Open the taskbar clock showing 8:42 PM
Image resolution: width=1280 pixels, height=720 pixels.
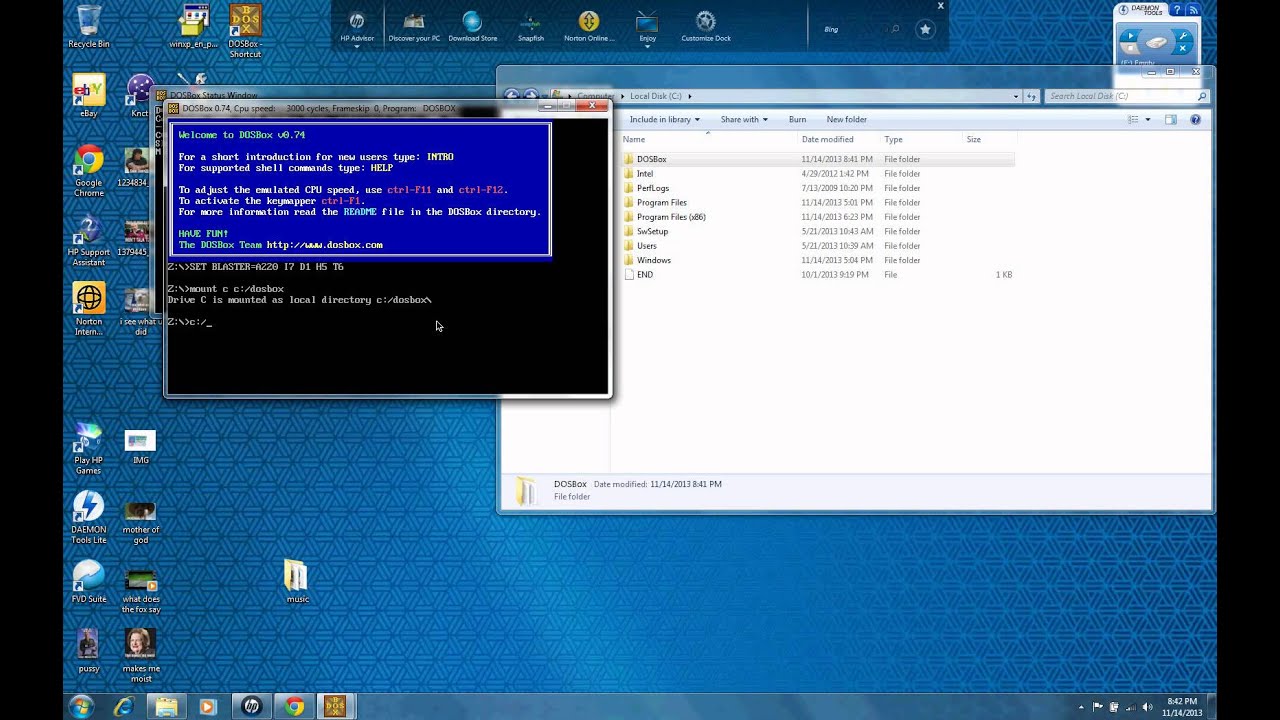click(x=1182, y=707)
